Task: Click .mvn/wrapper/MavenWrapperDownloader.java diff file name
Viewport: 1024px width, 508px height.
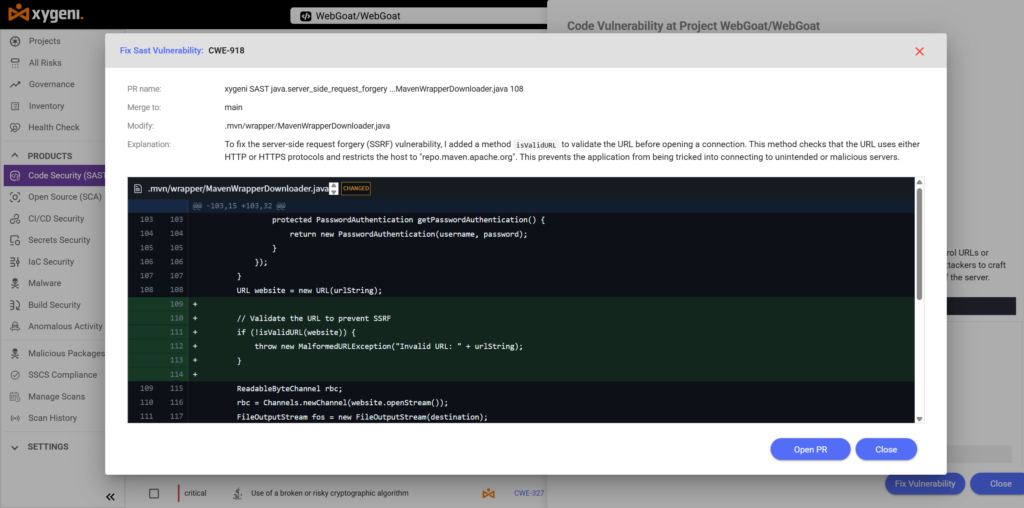Action: coord(238,189)
